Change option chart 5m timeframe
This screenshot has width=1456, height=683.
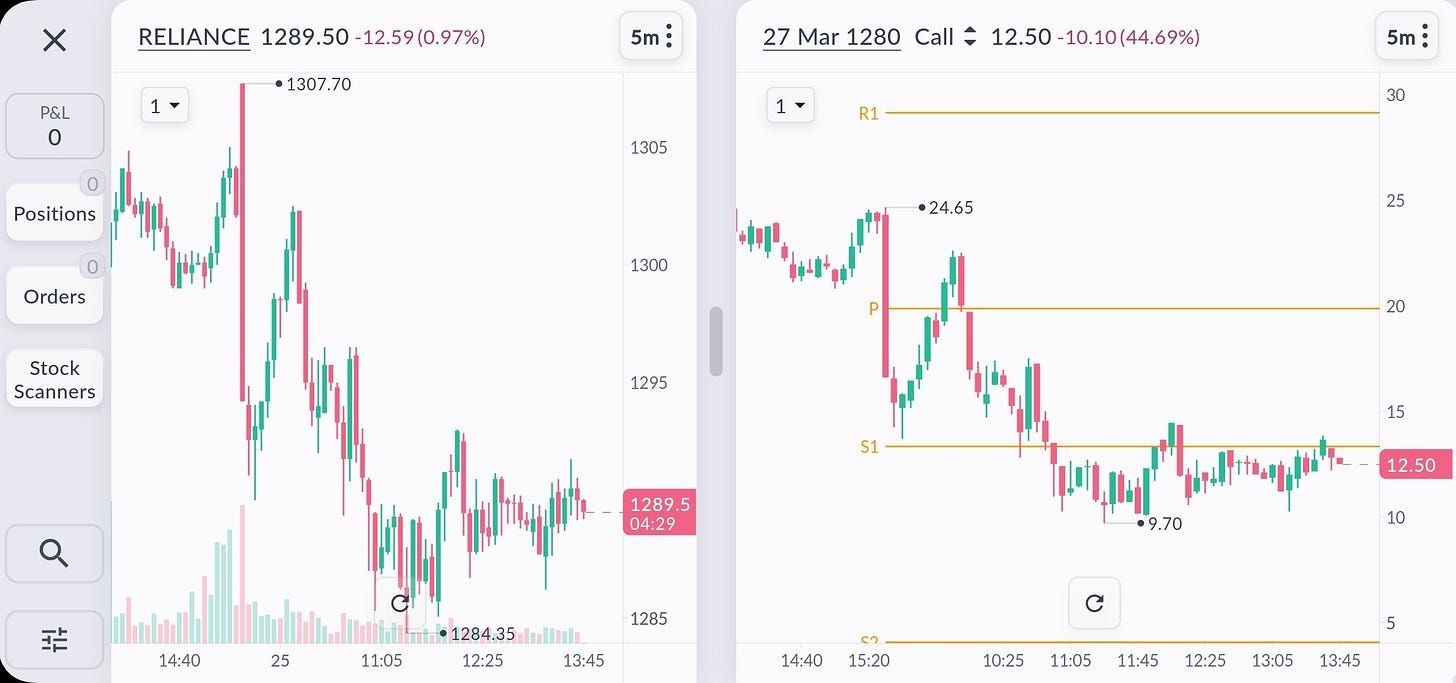point(1399,38)
